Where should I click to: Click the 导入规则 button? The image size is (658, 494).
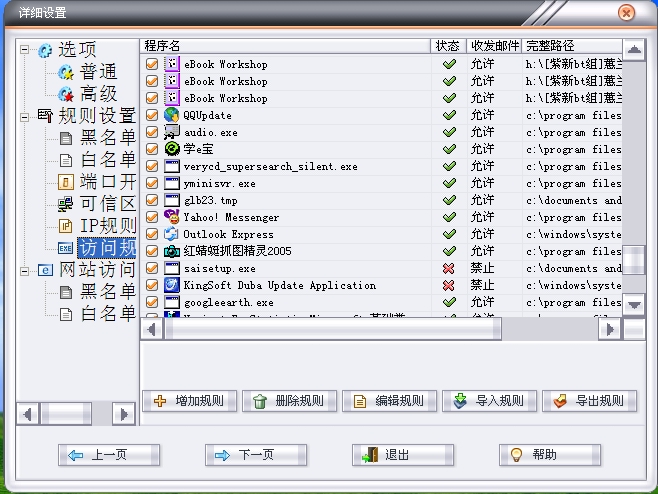(x=489, y=401)
